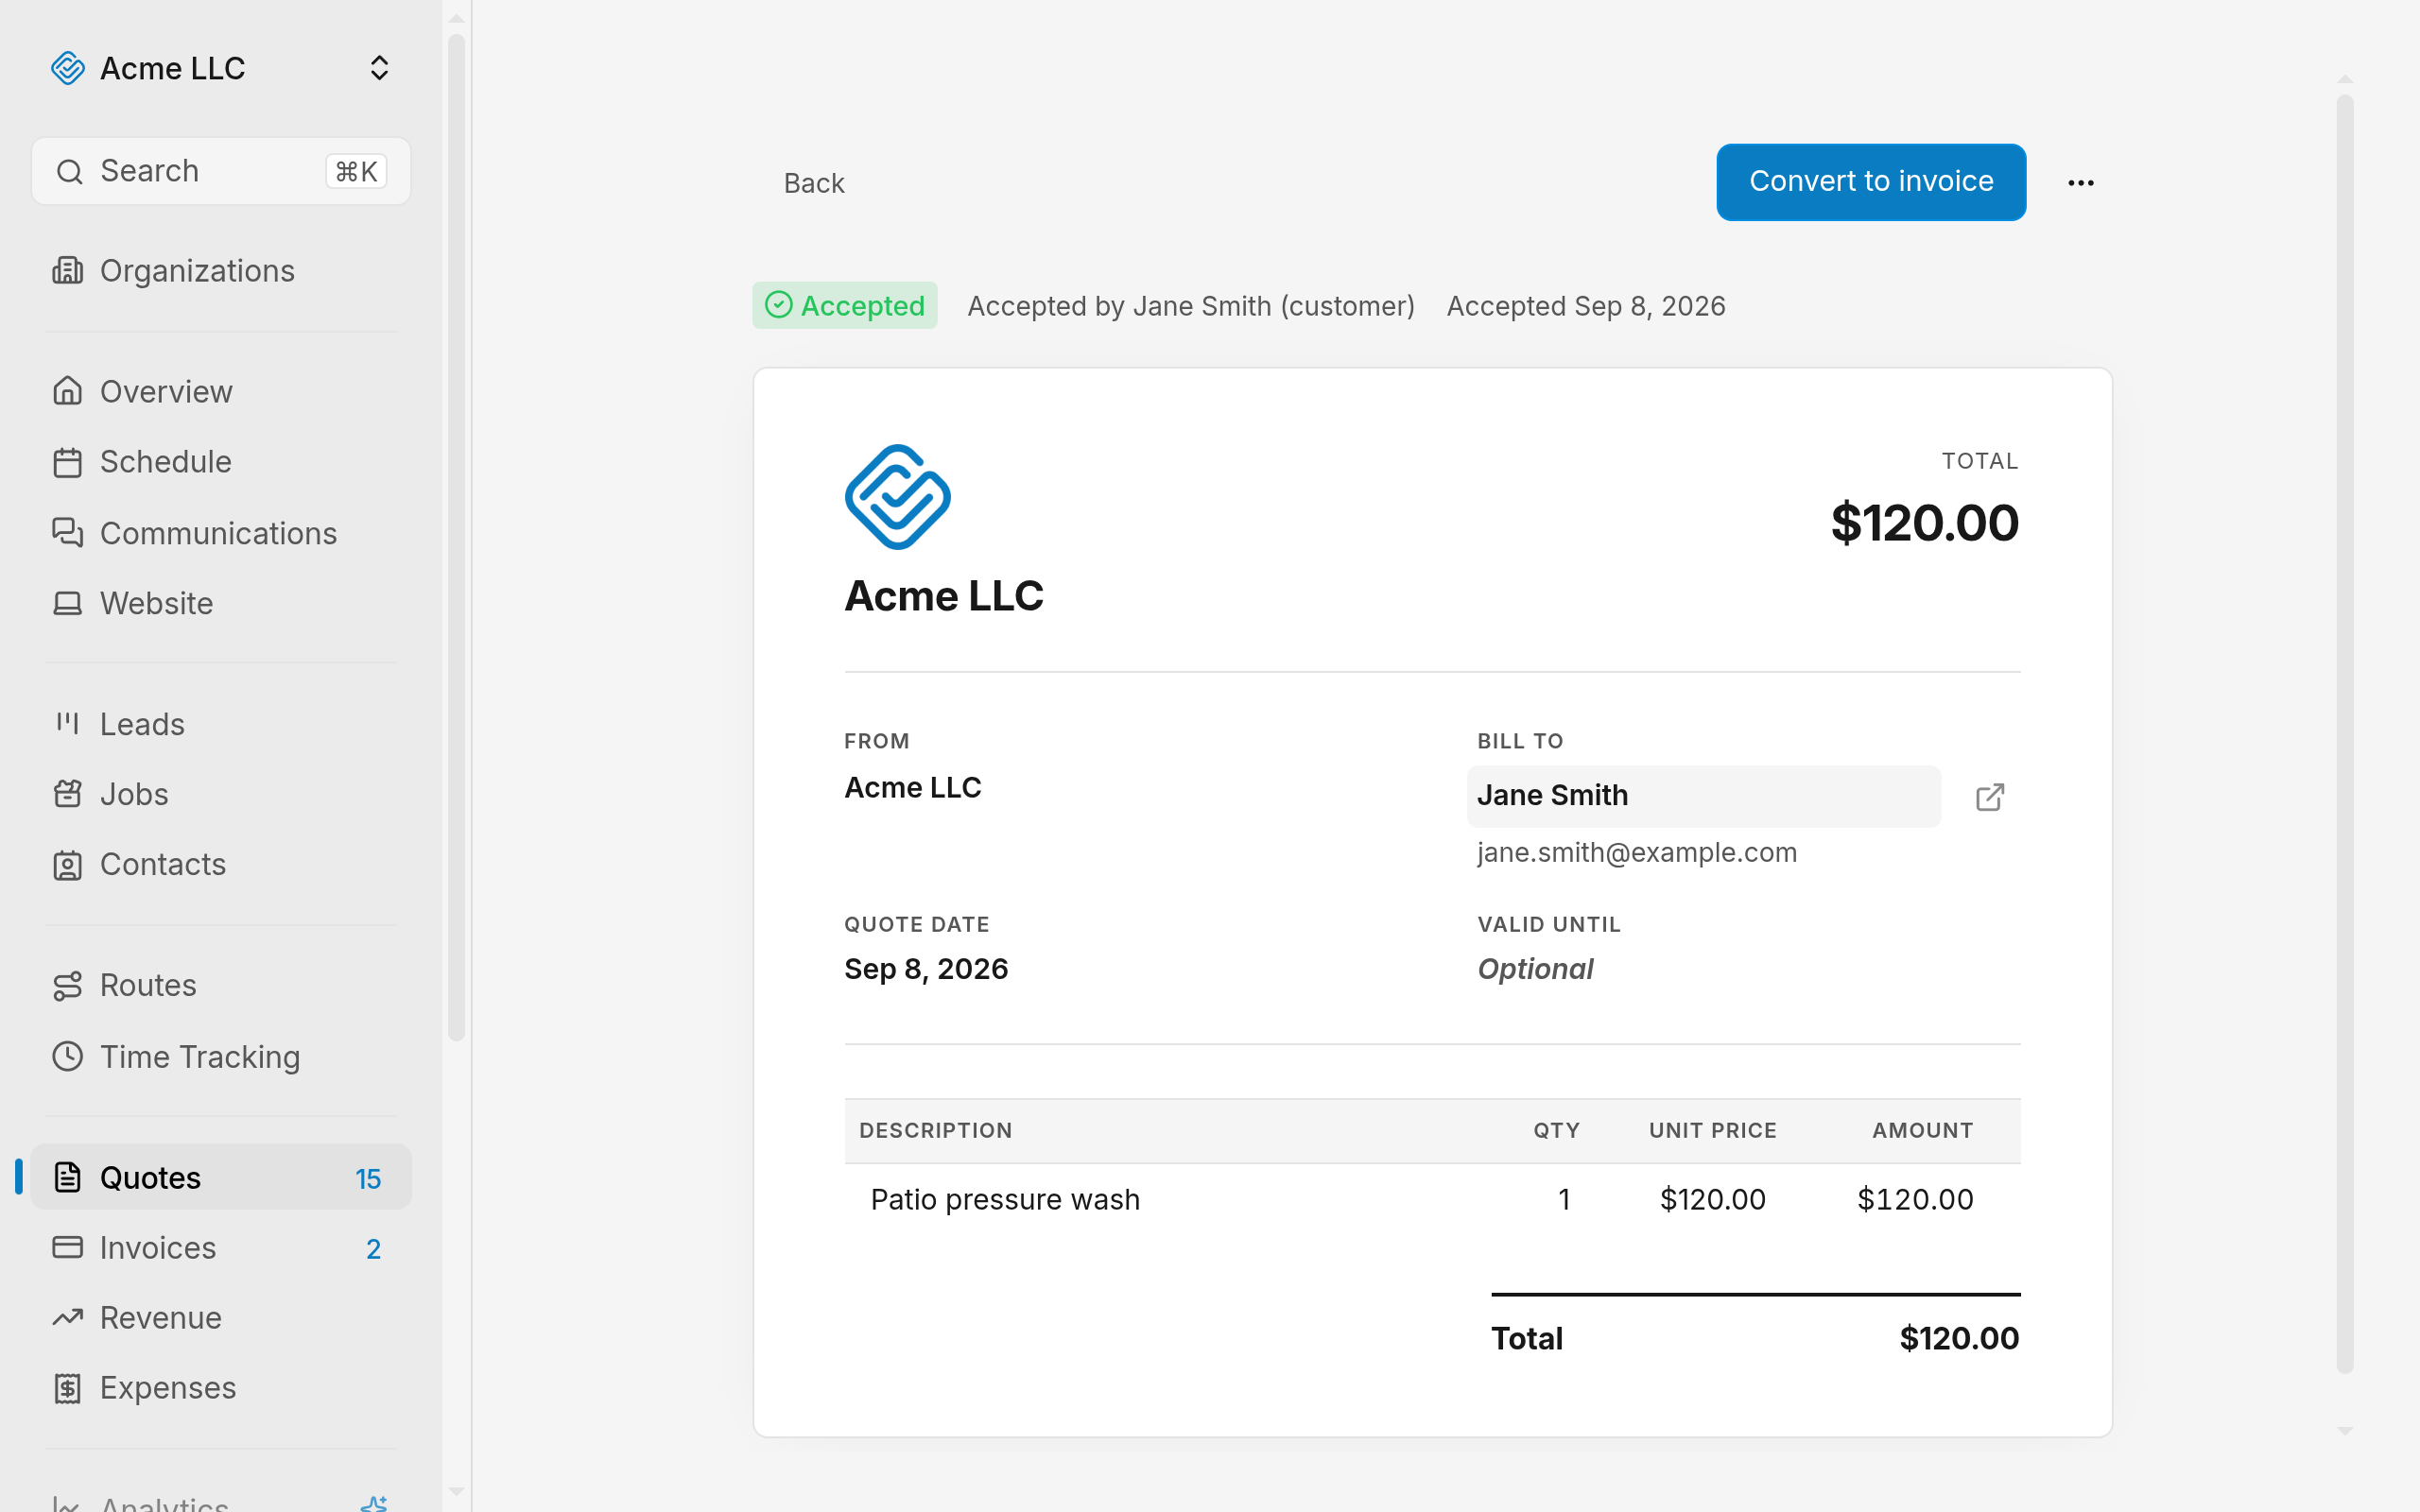The image size is (2420, 1512).
Task: Click the Revenue trend icon
Action: [67, 1317]
